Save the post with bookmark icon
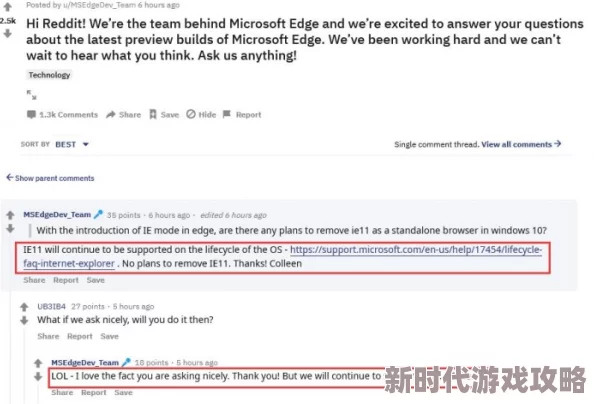 164,114
